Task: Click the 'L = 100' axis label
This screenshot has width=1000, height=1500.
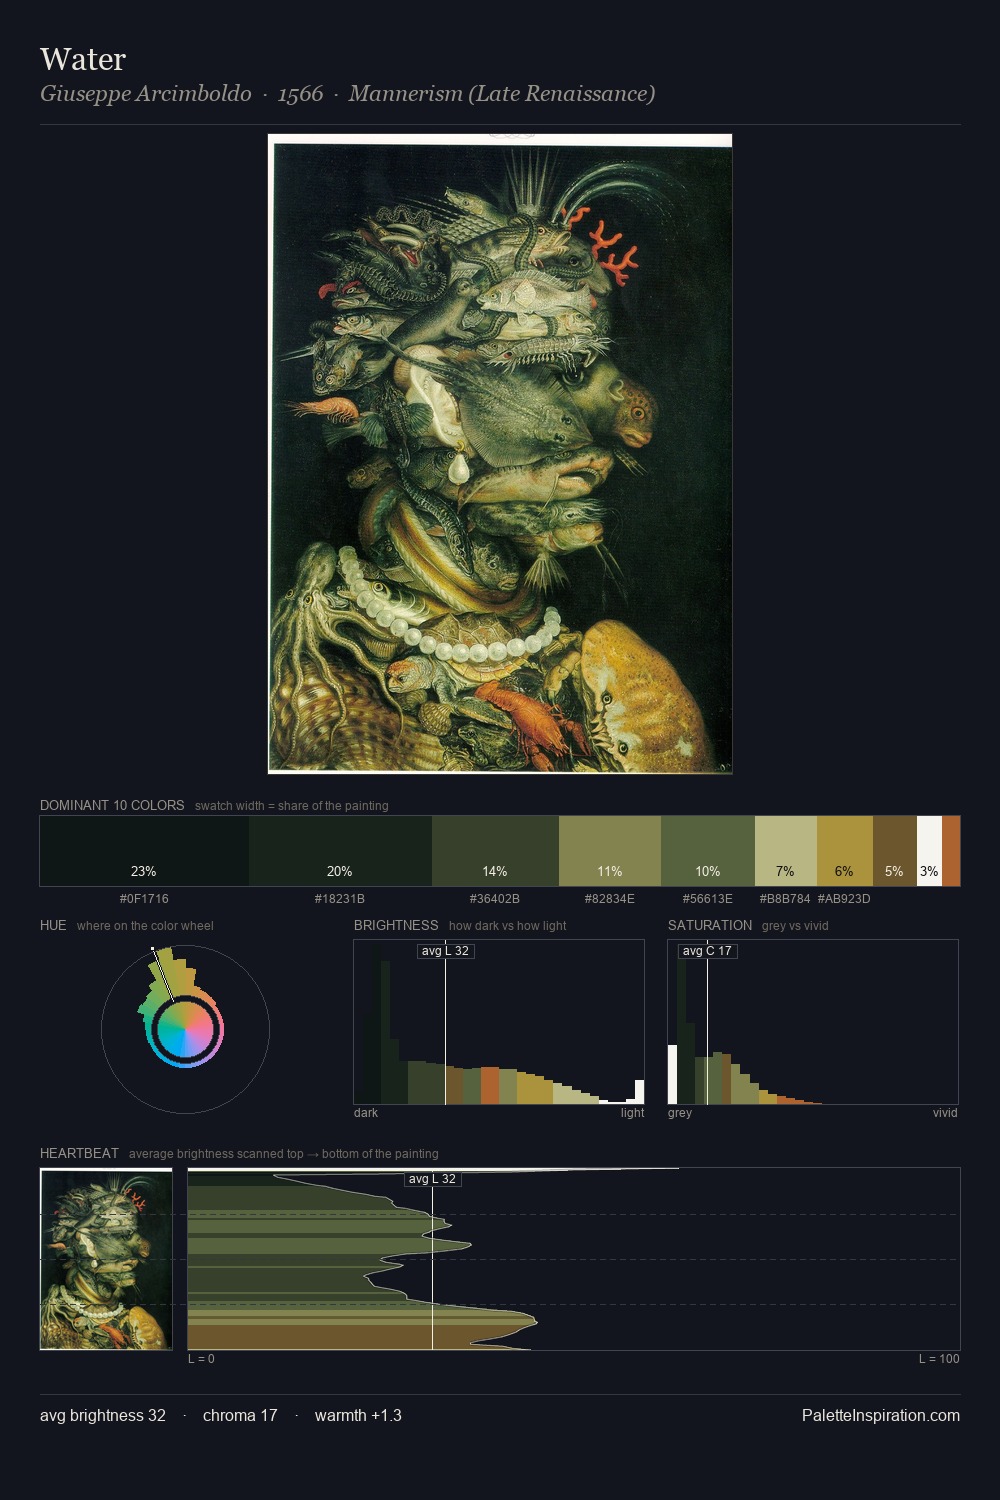Action: 939,1359
